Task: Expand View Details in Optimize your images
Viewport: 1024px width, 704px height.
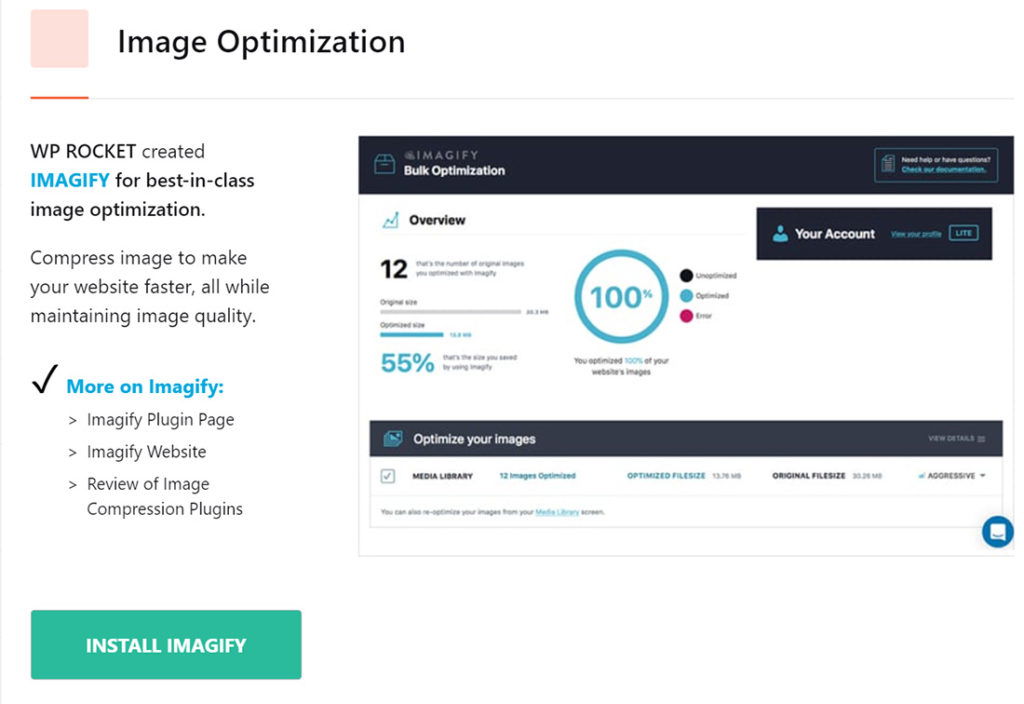Action: [x=957, y=439]
